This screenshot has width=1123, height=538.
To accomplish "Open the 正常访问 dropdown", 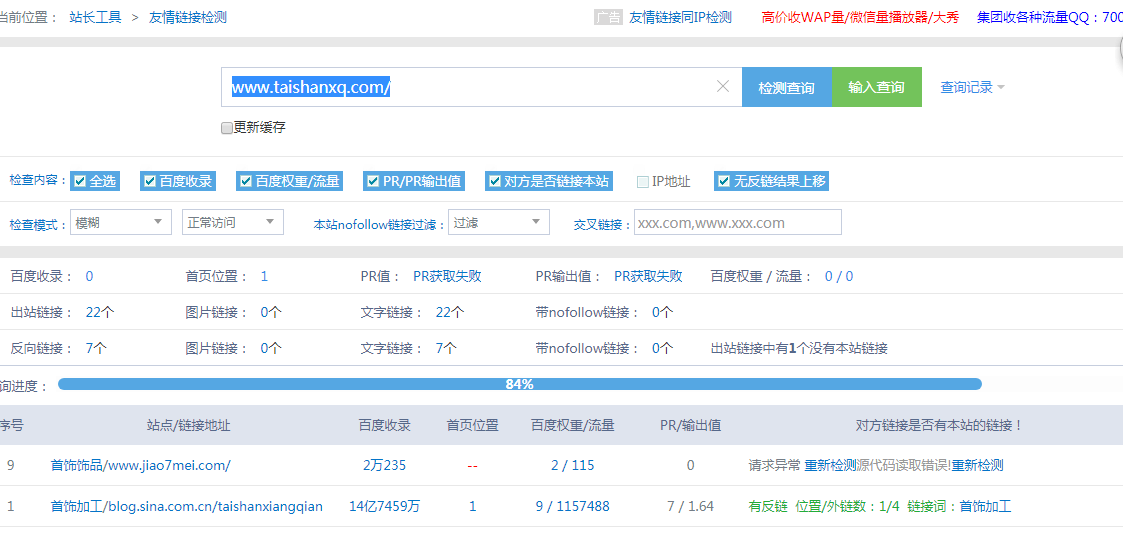I will click(232, 222).
